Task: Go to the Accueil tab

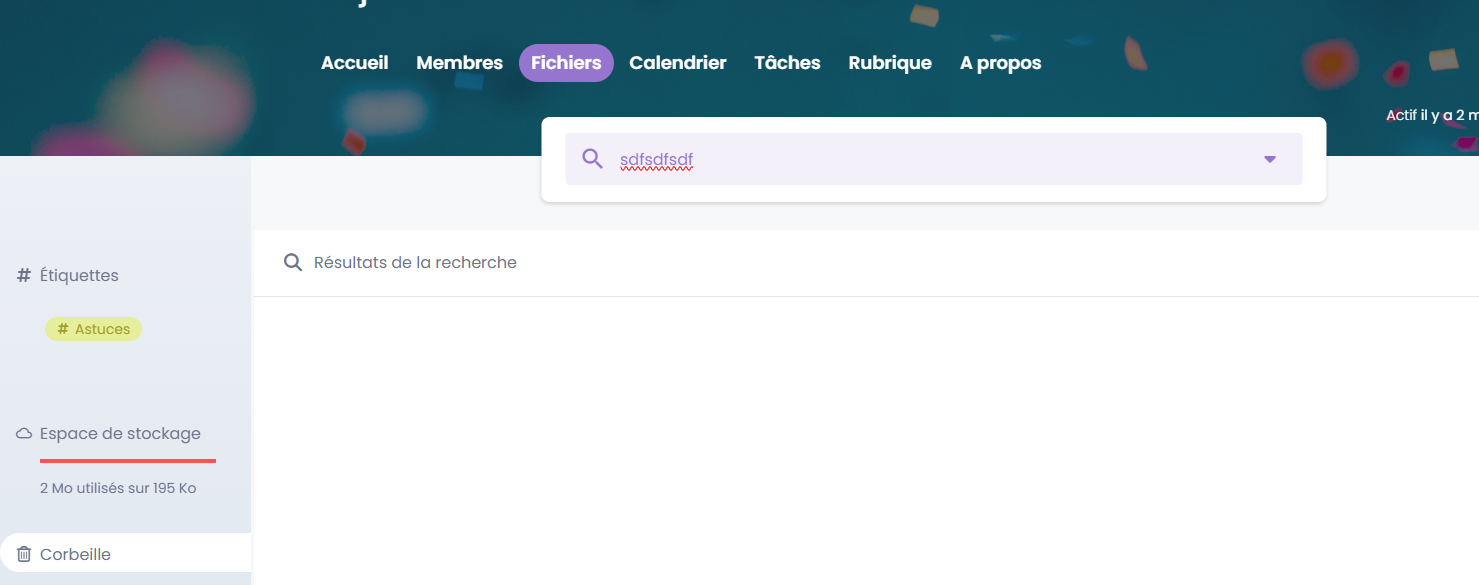Action: [x=354, y=63]
